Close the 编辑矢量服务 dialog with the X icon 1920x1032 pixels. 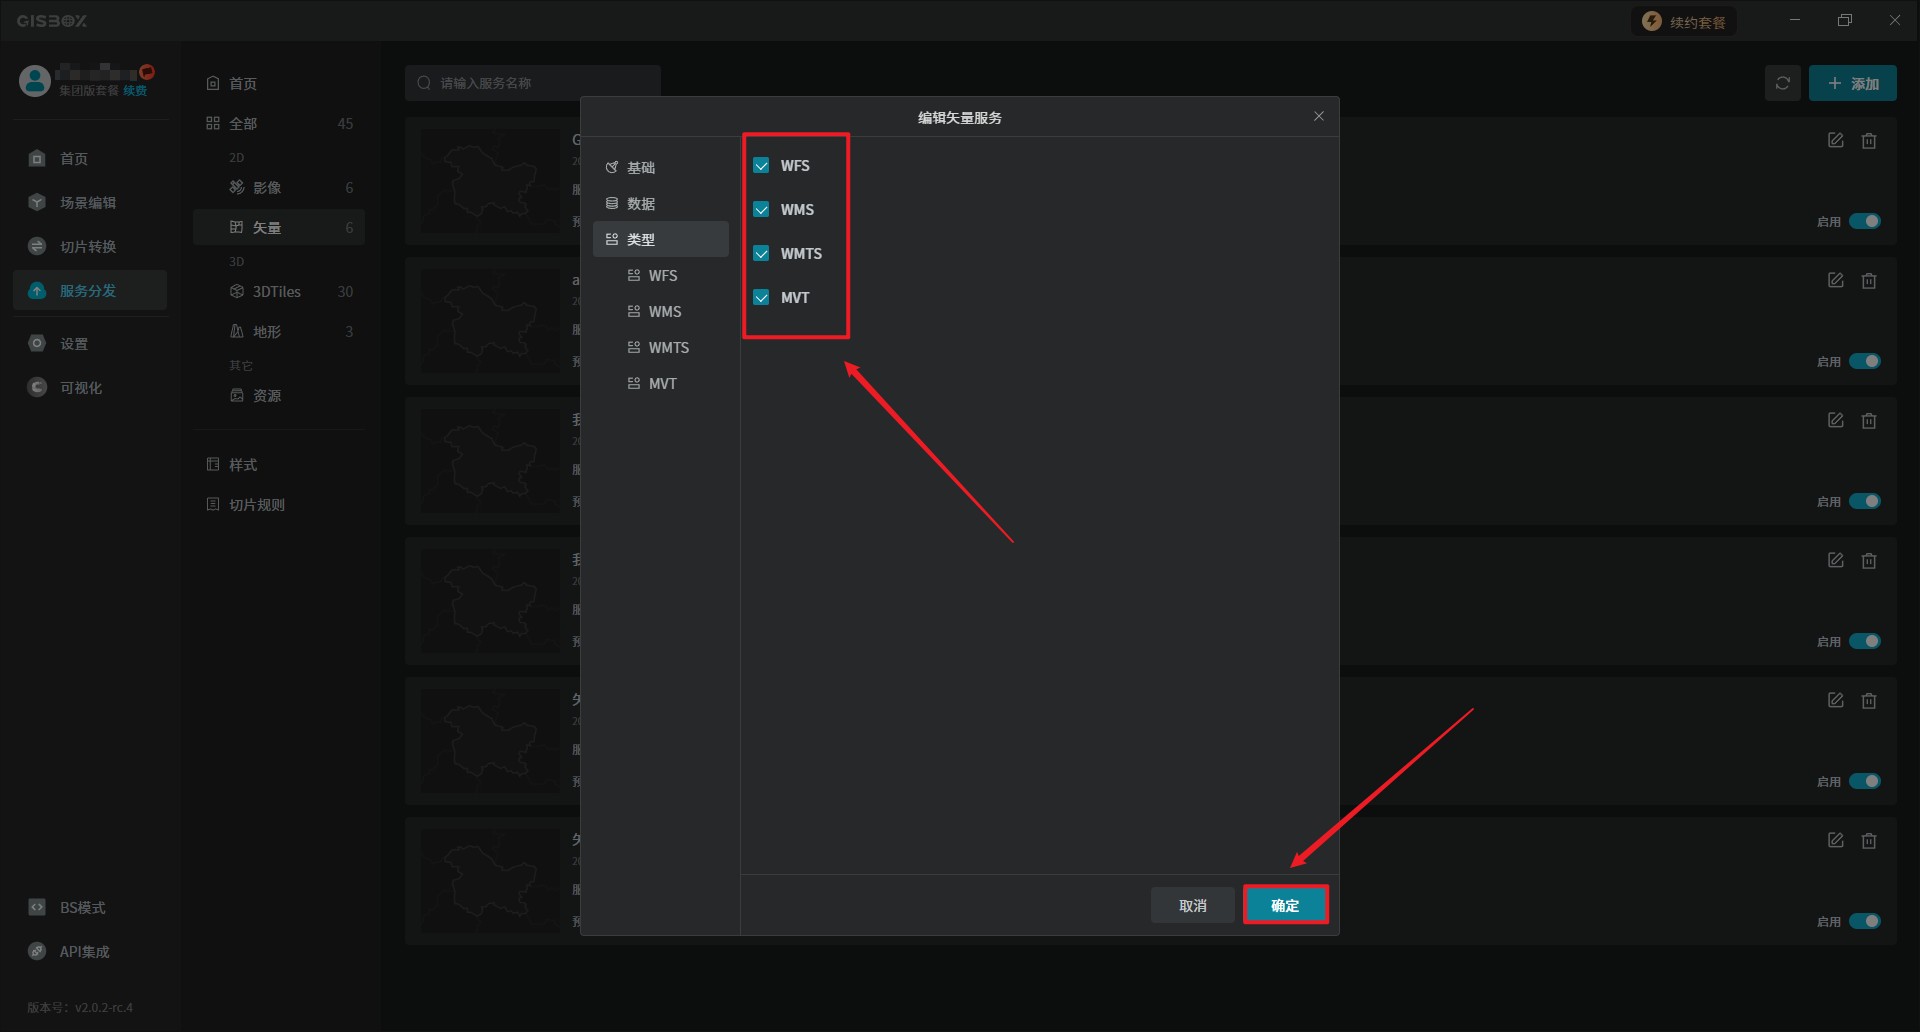point(1318,117)
